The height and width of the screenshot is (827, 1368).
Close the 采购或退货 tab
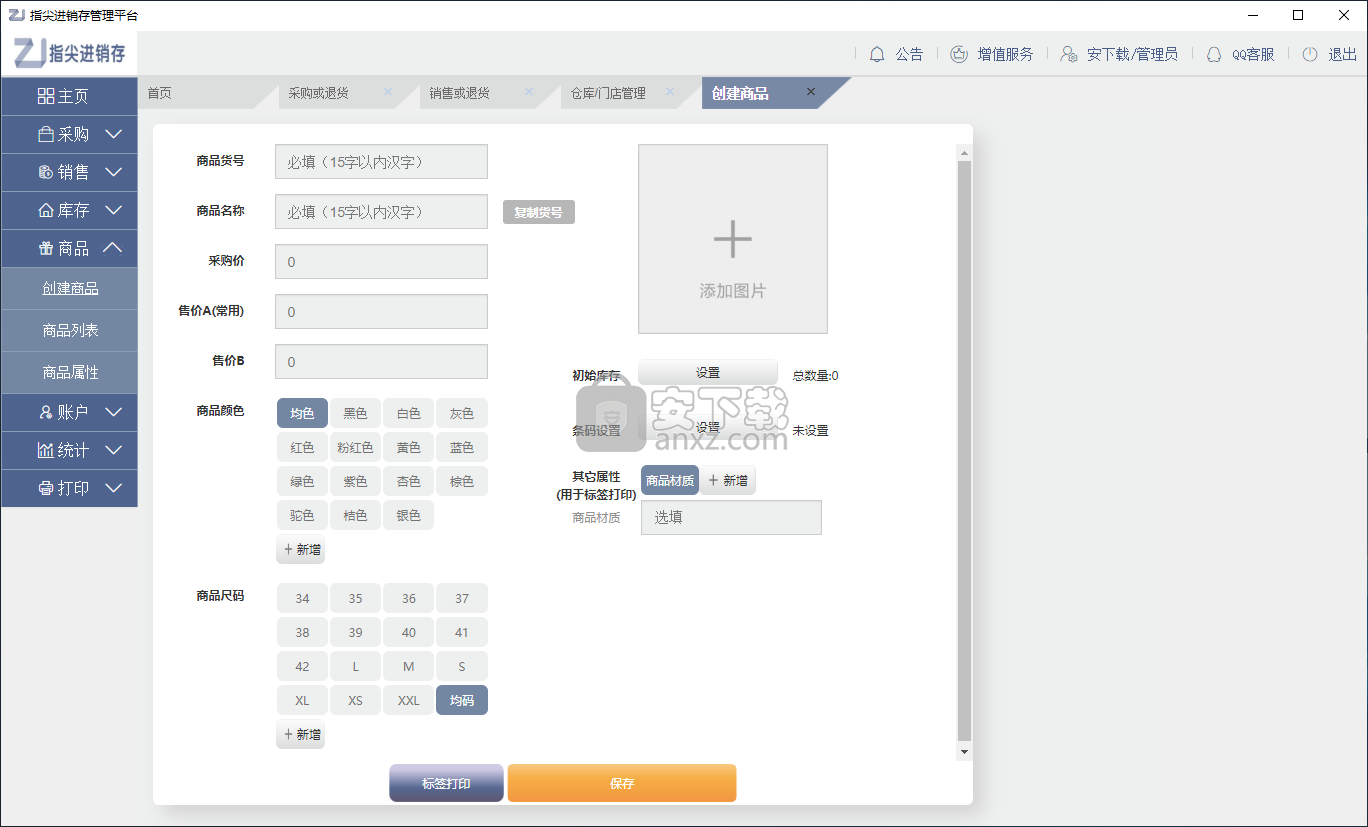tap(388, 92)
